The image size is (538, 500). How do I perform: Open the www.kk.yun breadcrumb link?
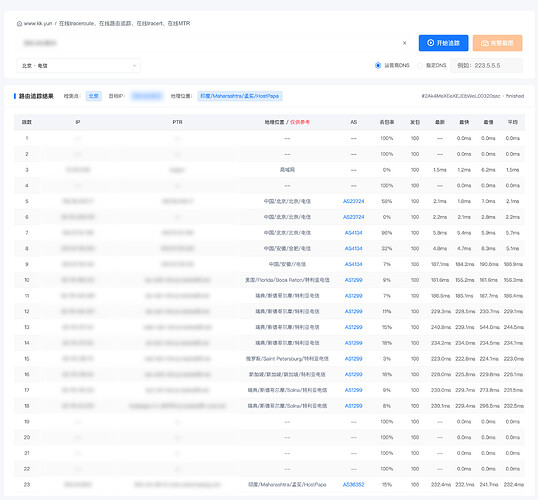pos(38,23)
